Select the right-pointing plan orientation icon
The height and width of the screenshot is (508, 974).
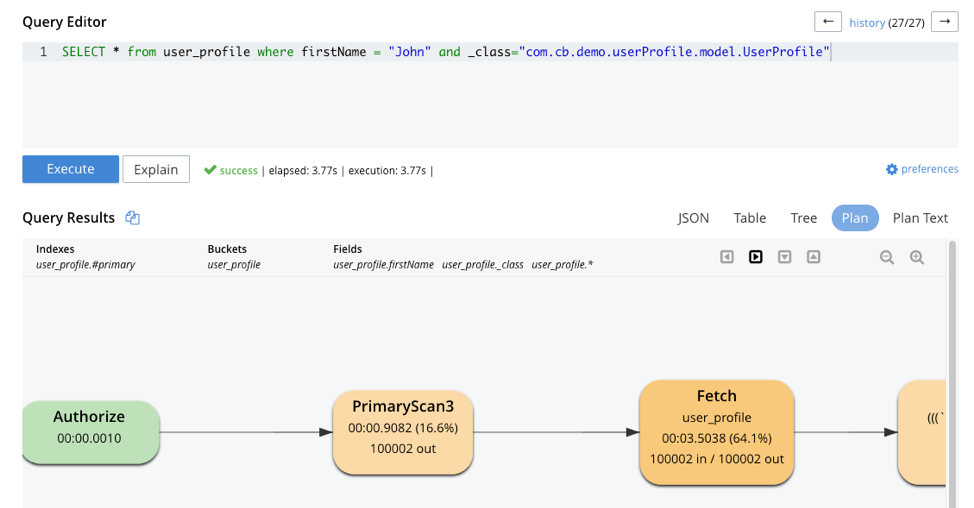tap(756, 257)
